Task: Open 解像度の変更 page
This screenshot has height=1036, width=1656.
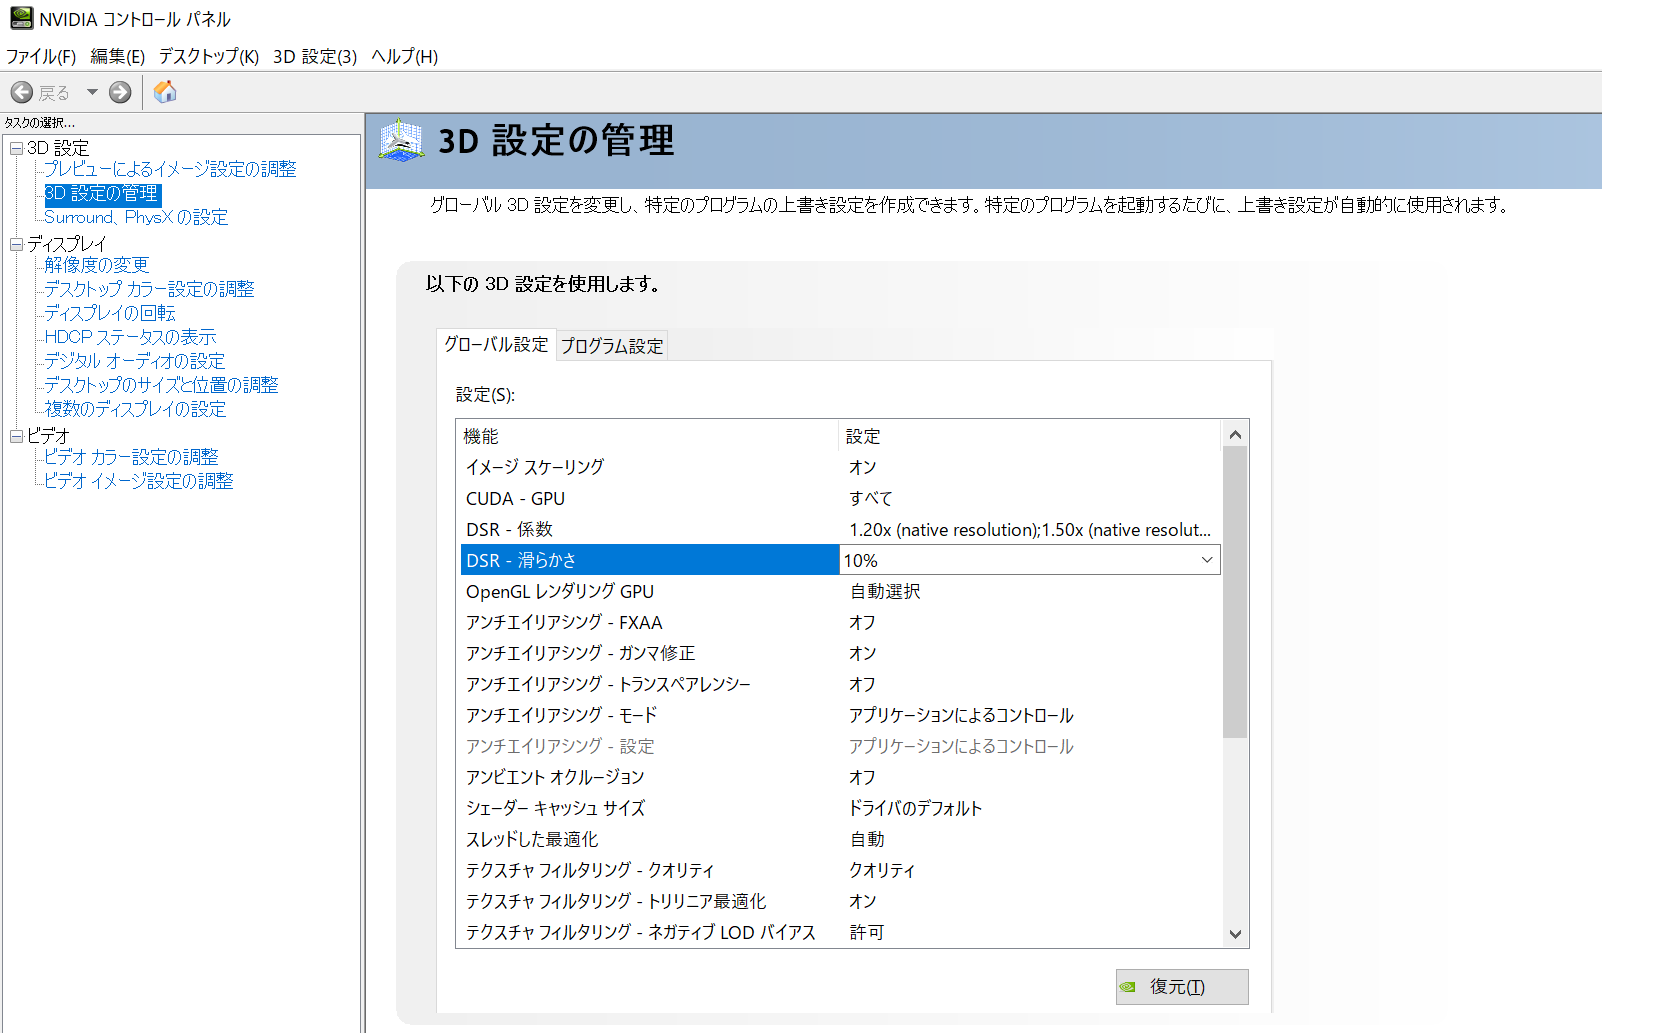Action: tap(97, 265)
